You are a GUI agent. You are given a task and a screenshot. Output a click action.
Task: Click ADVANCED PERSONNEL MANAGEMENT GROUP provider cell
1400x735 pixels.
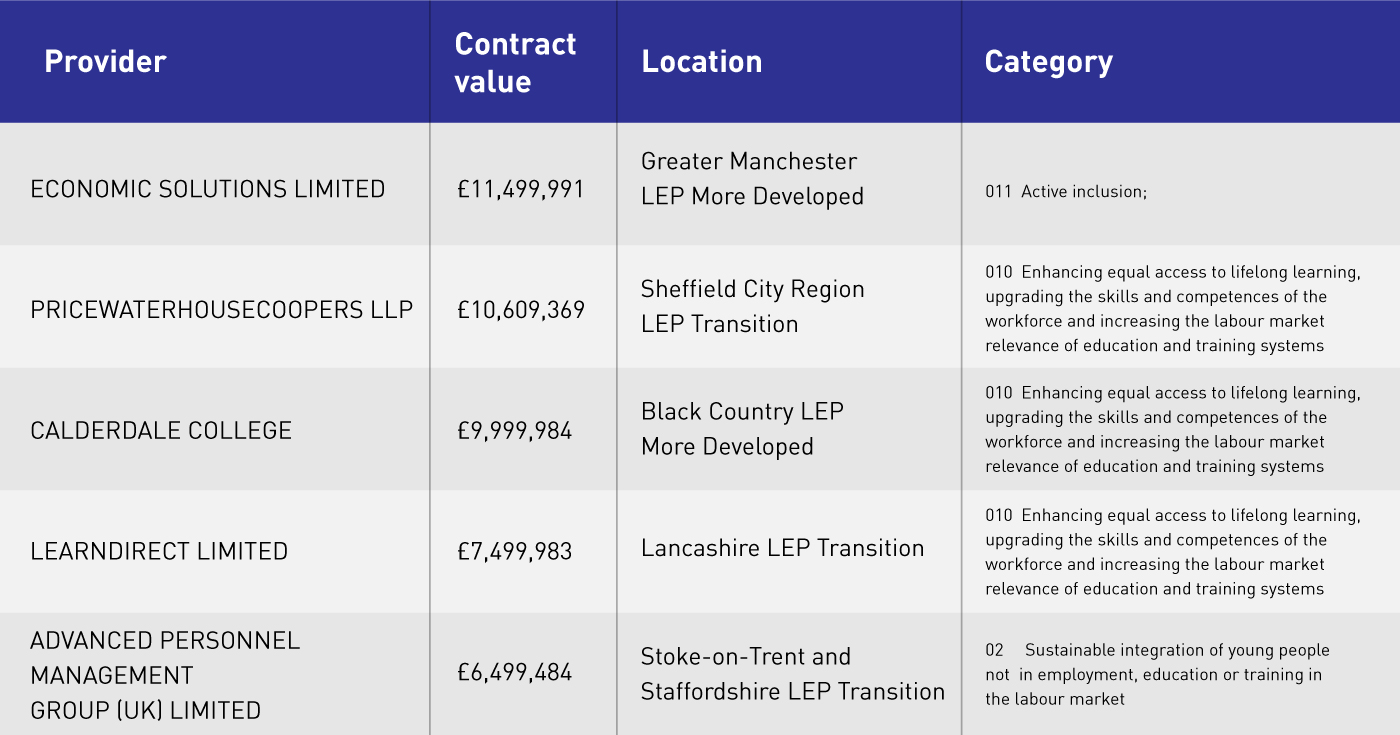pos(165,675)
